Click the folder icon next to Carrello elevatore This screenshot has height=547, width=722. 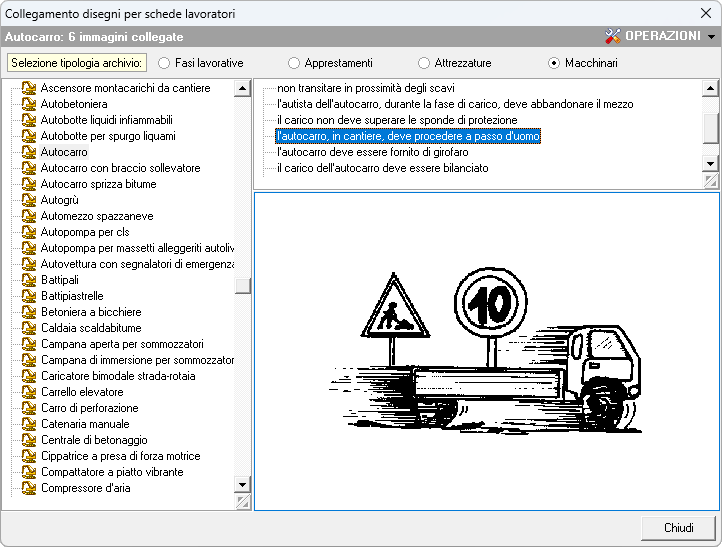[x=29, y=392]
